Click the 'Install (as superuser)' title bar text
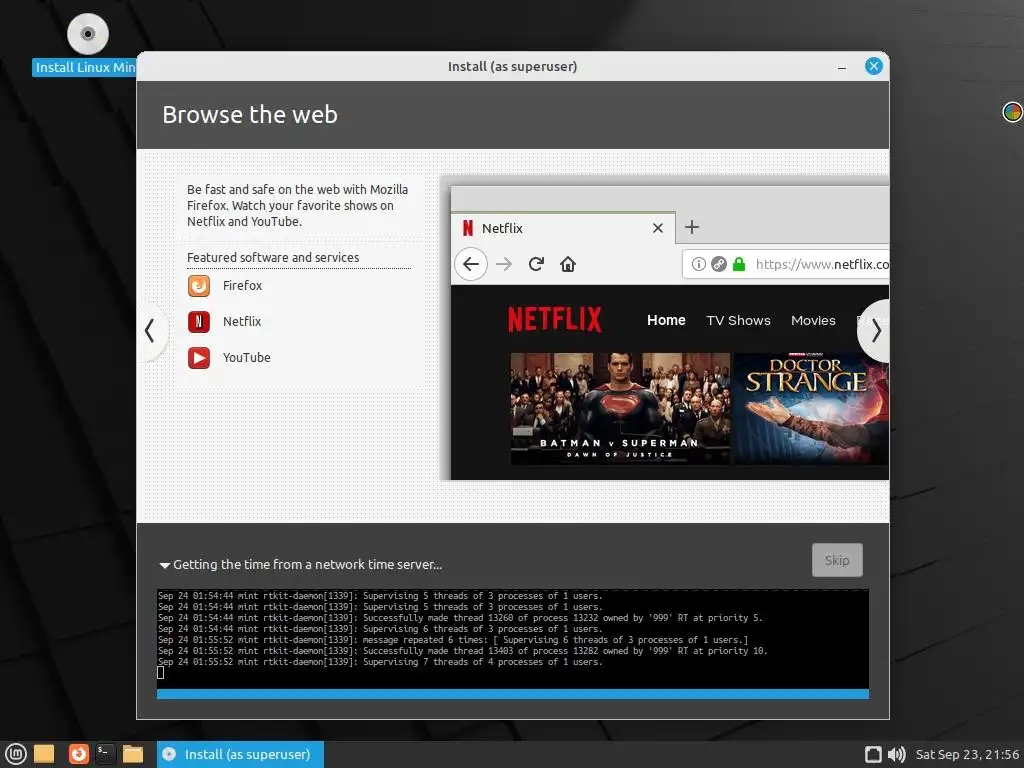1024x768 pixels. [513, 67]
